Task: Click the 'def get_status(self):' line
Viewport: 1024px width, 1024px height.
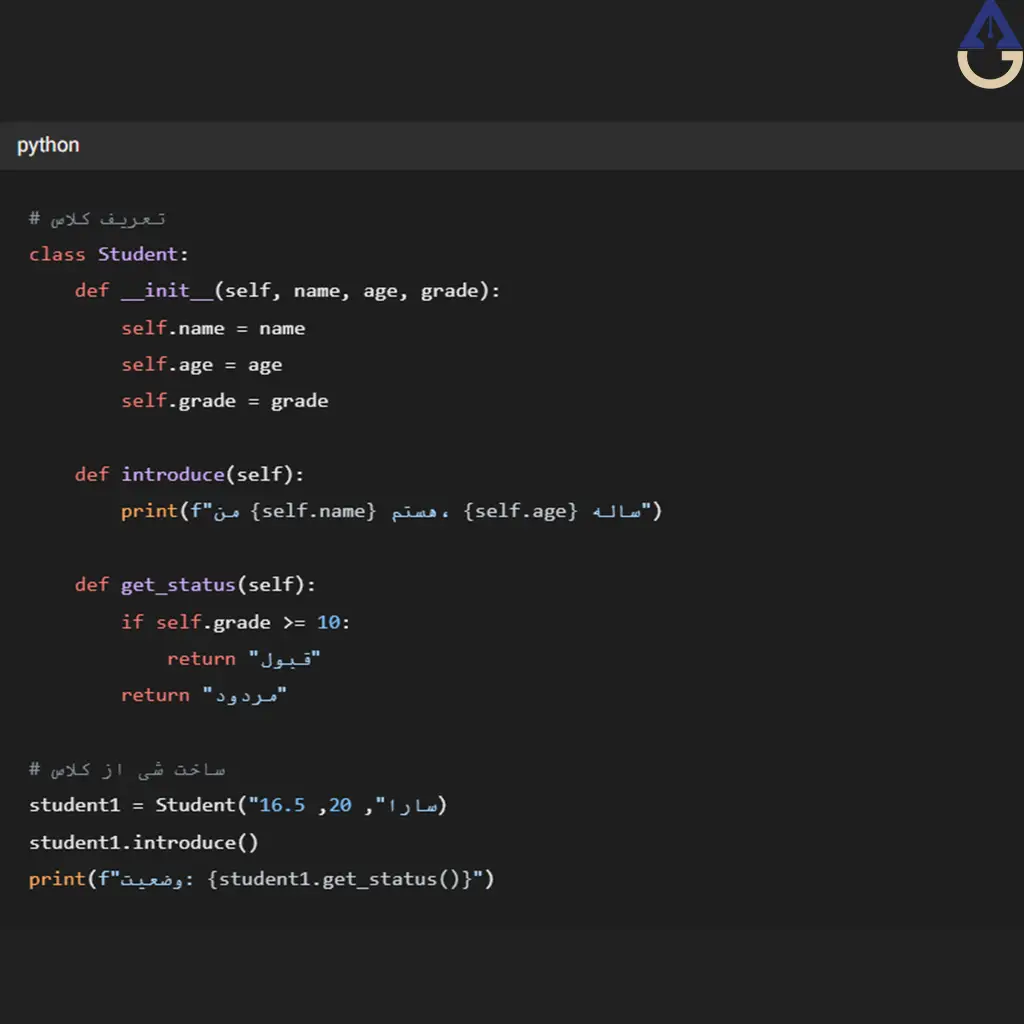Action: (x=195, y=584)
